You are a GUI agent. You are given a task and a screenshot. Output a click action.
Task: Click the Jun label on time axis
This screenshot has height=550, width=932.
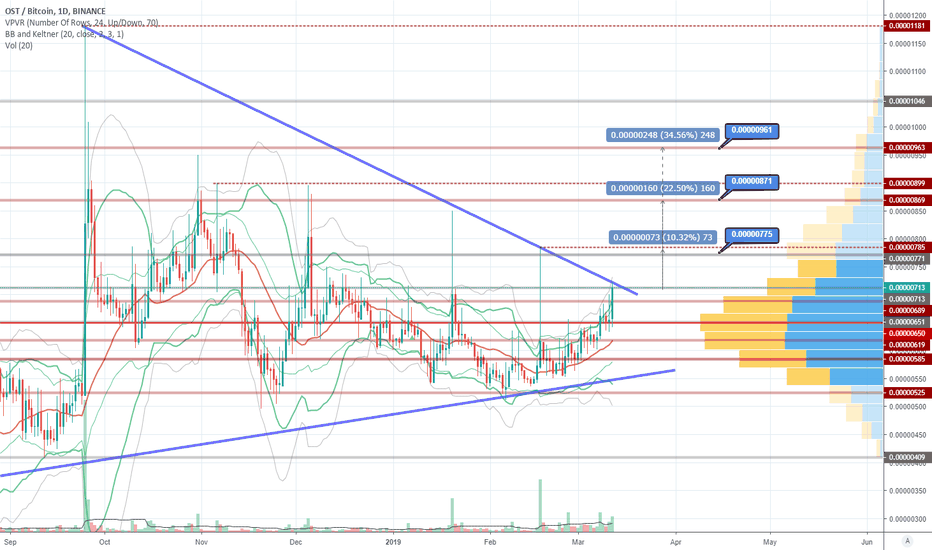pyautogui.click(x=867, y=542)
